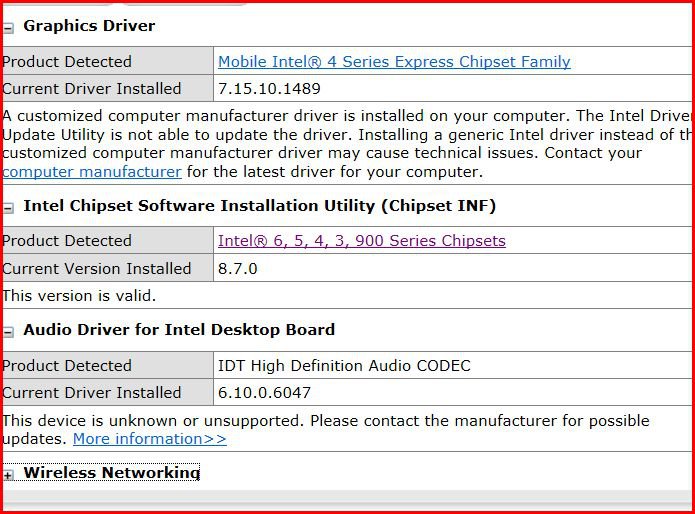Collapse the Graphics Driver section minus icon
Screen dimensions: 695x514
click(x=8, y=28)
